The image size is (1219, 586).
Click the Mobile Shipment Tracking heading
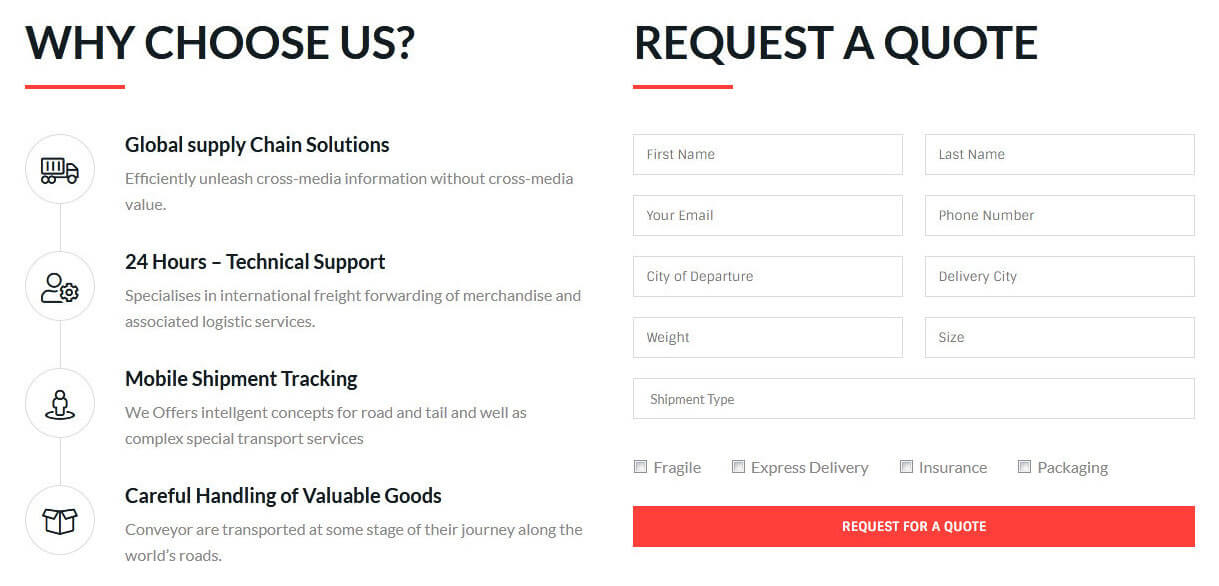[241, 379]
